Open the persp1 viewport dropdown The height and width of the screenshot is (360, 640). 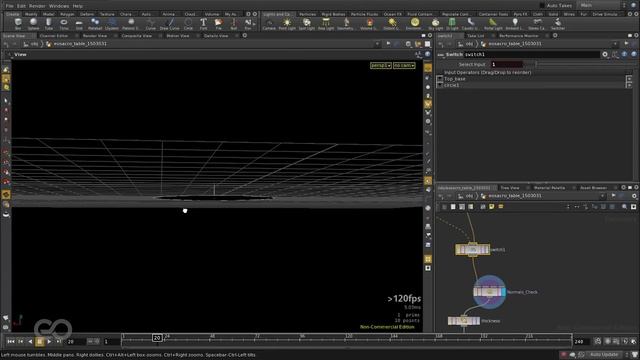[x=381, y=65]
